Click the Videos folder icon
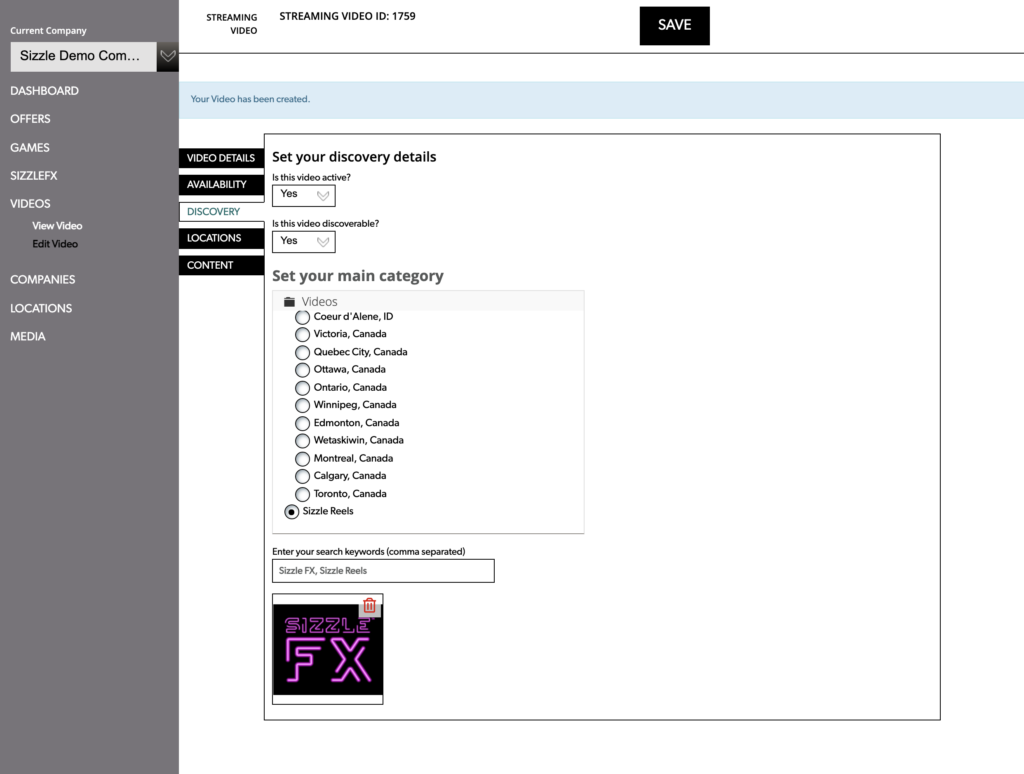The width and height of the screenshot is (1024, 774). coord(289,302)
